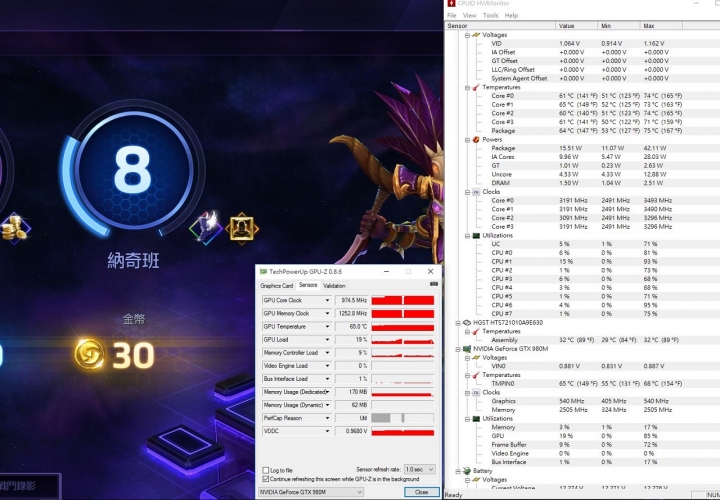720x500 pixels.
Task: Open the PerfCap Reason dropdown
Action: (x=327, y=418)
